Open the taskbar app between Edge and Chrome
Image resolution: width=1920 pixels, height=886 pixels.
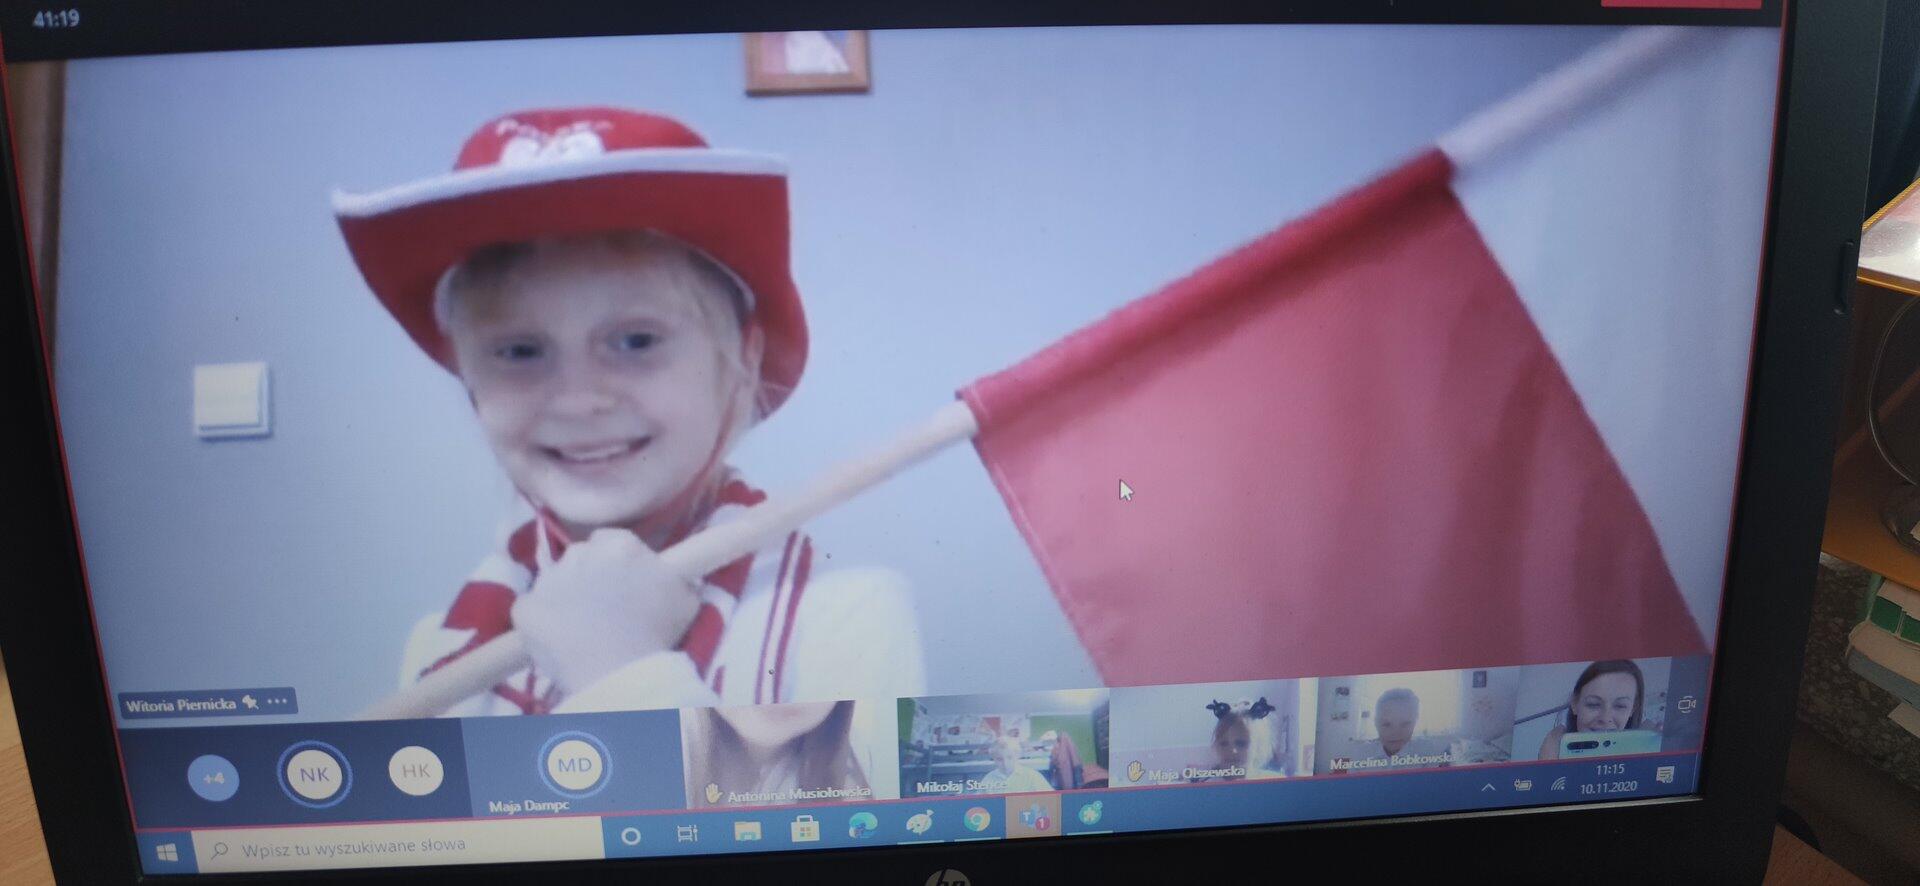point(919,822)
